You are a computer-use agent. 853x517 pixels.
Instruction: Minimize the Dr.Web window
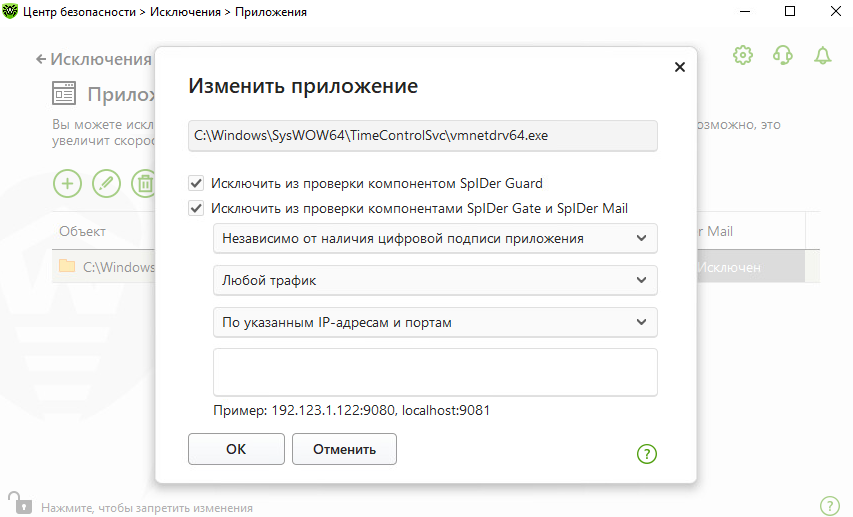pyautogui.click(x=745, y=11)
